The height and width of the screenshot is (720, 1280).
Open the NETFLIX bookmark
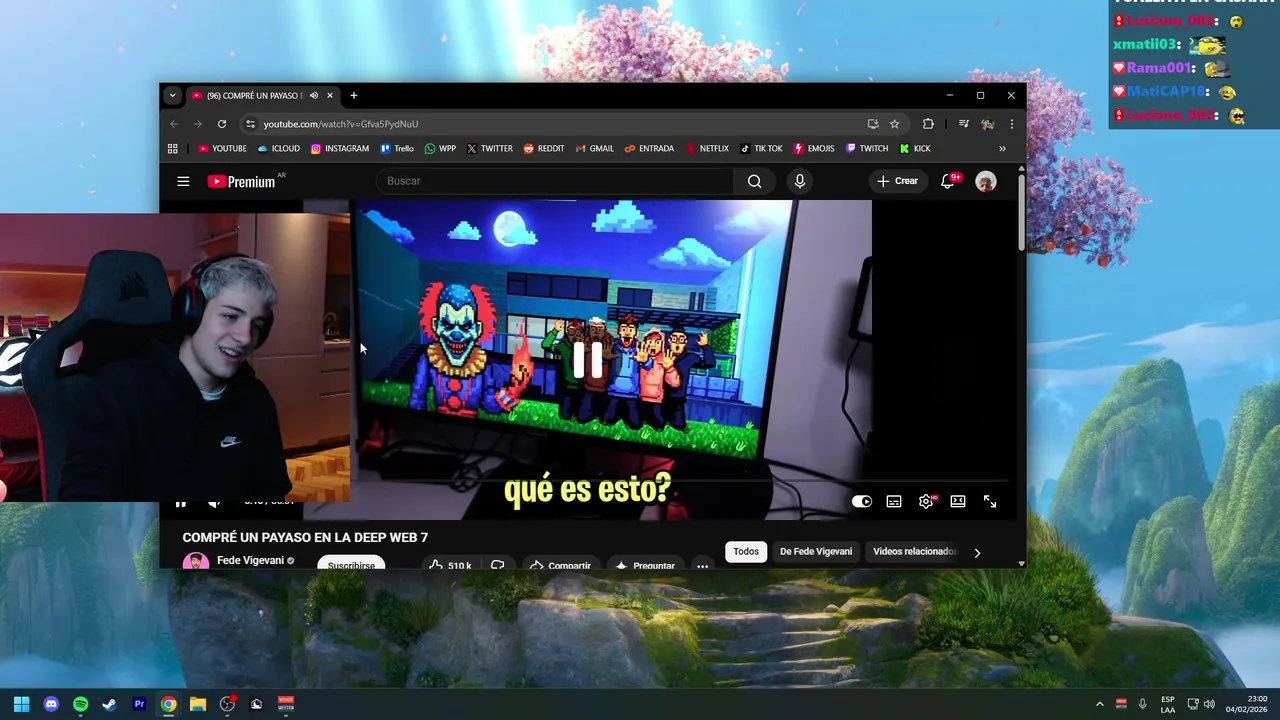tap(707, 149)
